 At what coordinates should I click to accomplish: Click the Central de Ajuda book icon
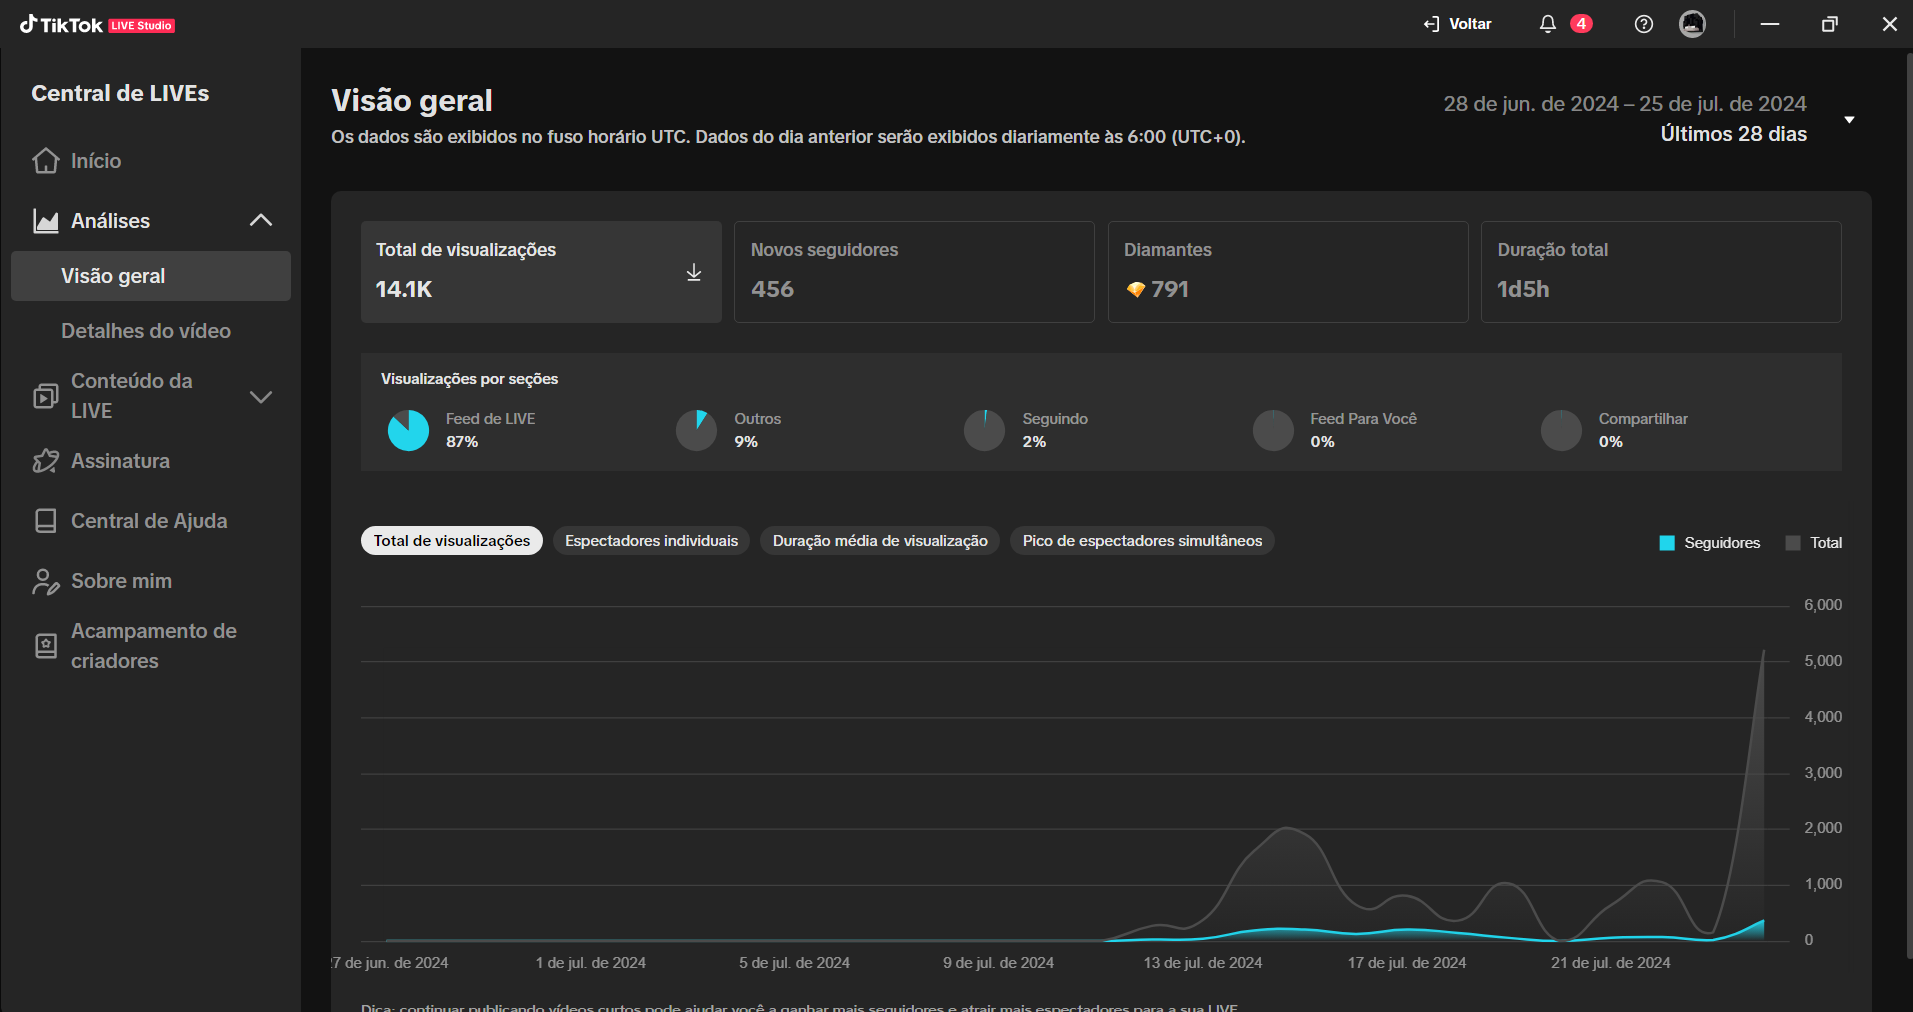[46, 521]
